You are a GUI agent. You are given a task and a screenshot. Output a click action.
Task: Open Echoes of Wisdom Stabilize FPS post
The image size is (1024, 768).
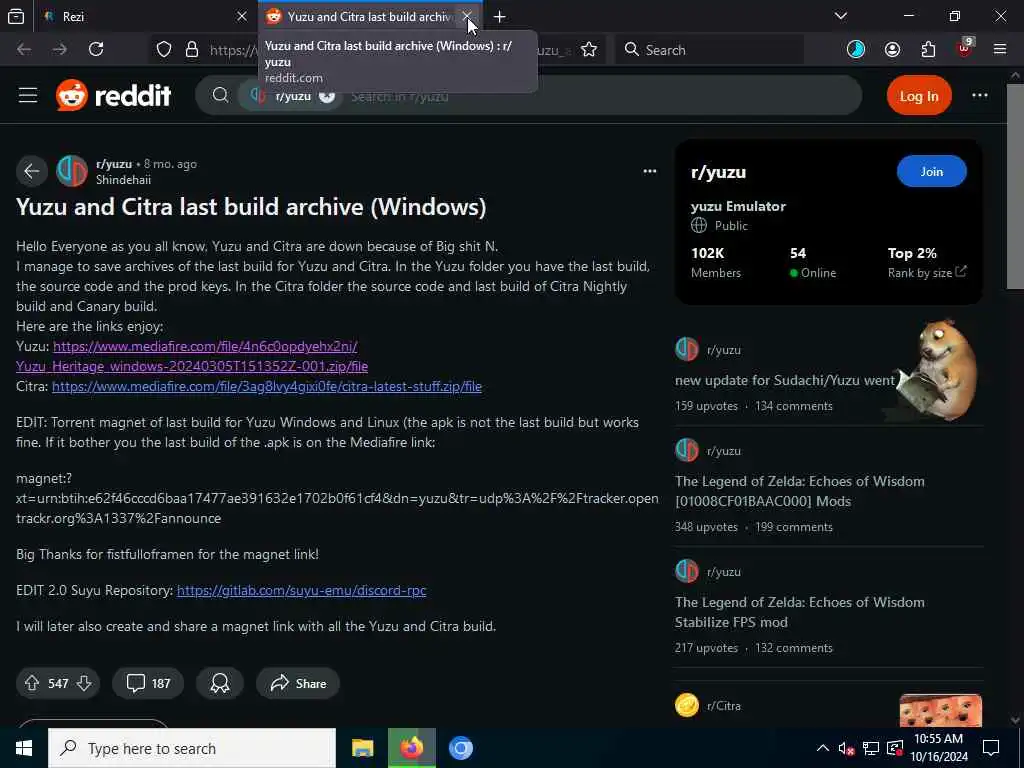(x=799, y=612)
